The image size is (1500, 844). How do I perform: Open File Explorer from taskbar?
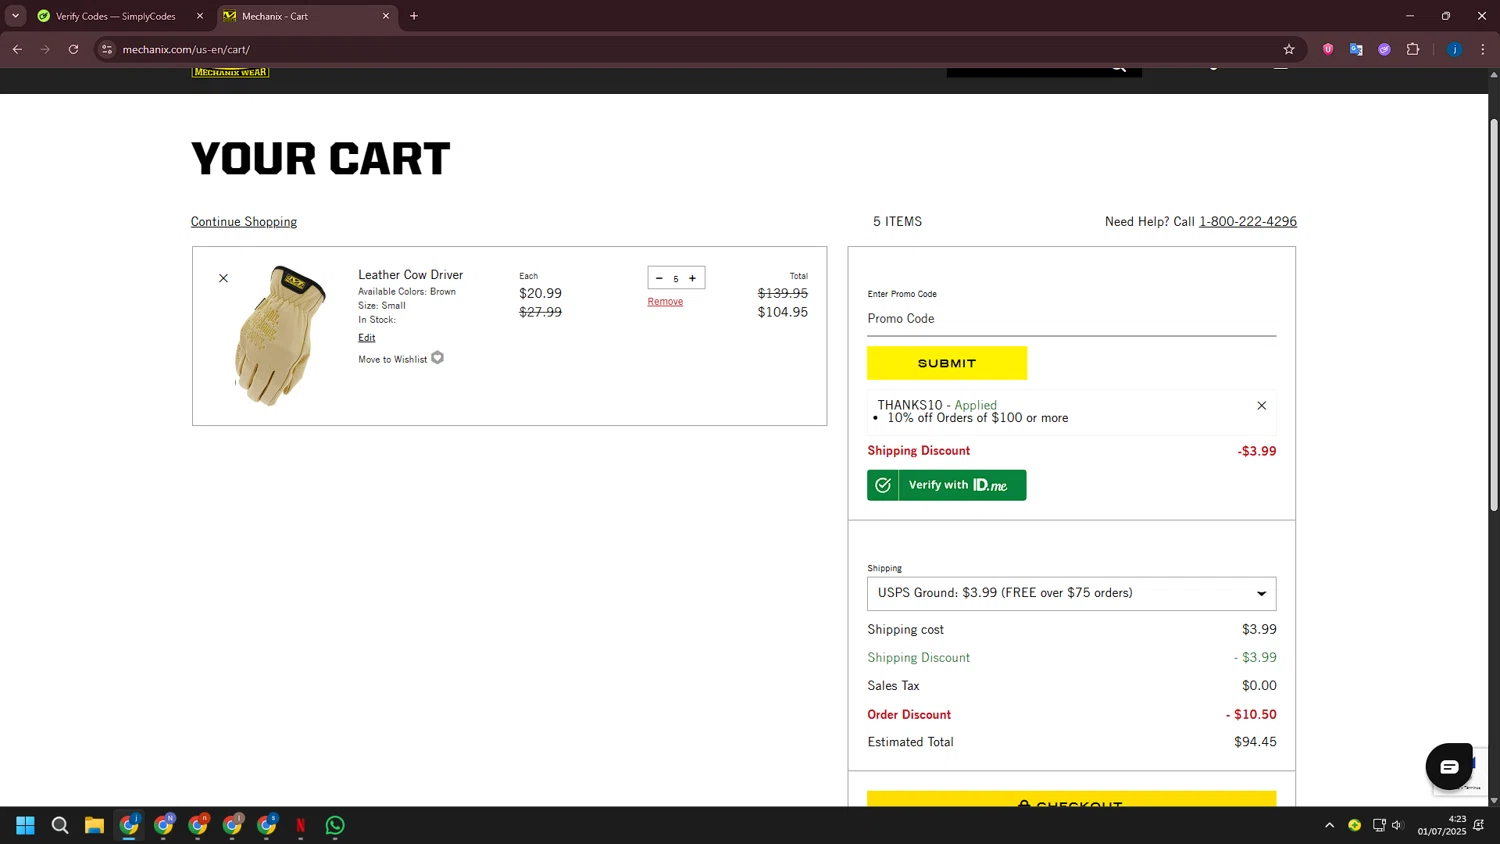pyautogui.click(x=94, y=825)
